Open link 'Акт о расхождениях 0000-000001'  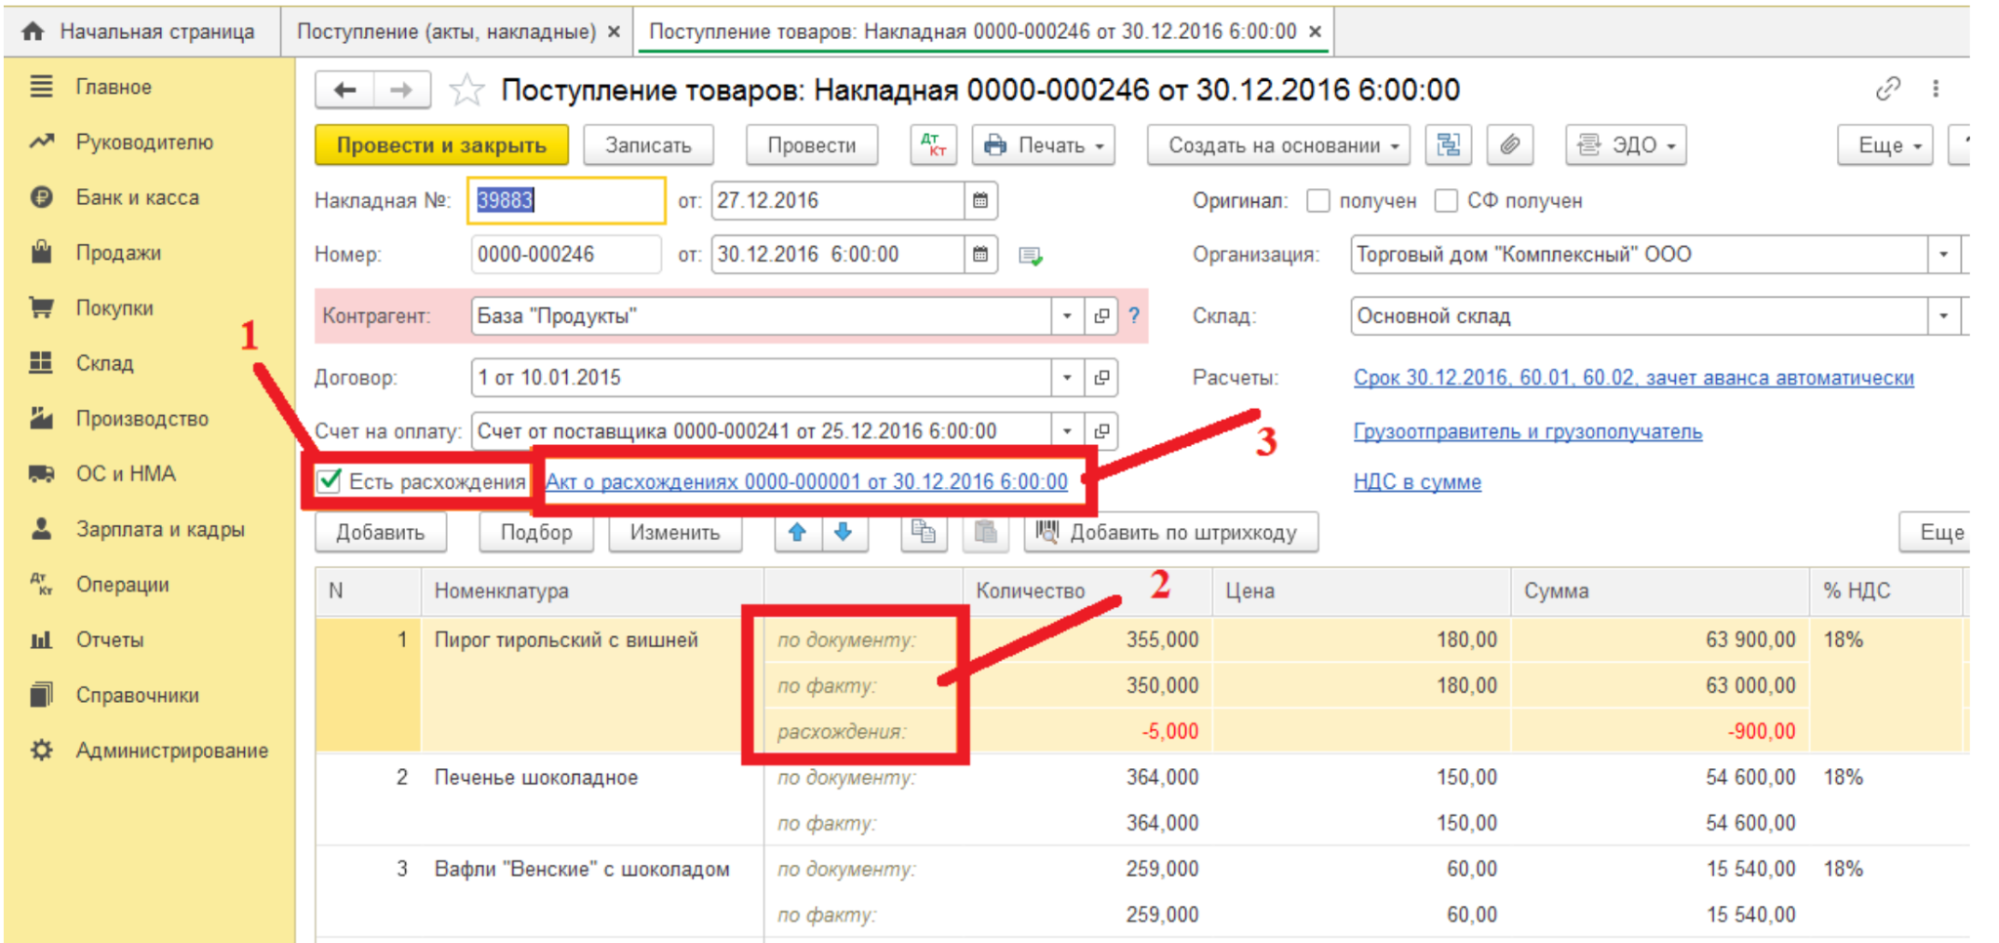click(806, 482)
